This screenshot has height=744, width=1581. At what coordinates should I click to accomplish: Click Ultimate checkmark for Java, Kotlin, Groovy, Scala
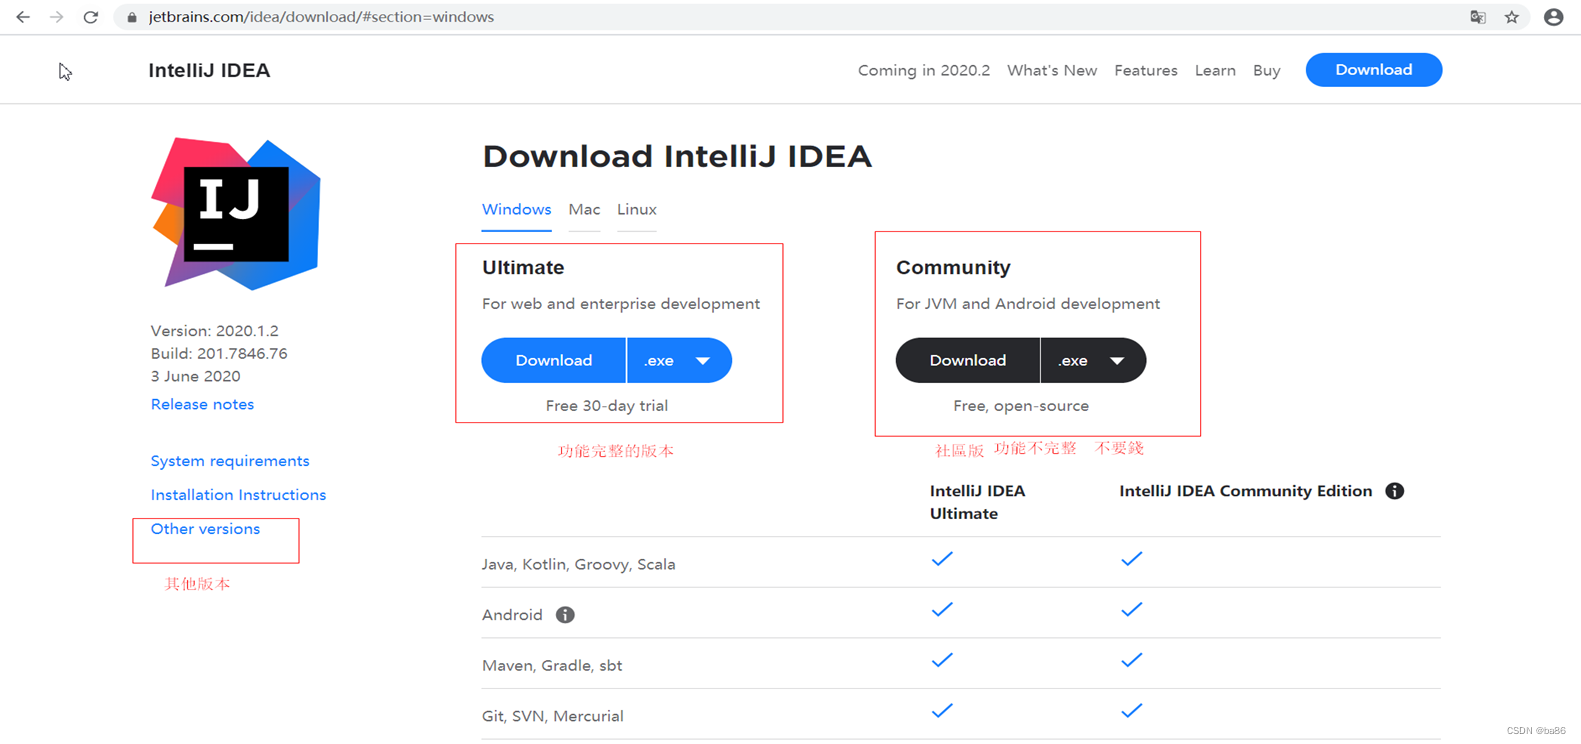[942, 559]
